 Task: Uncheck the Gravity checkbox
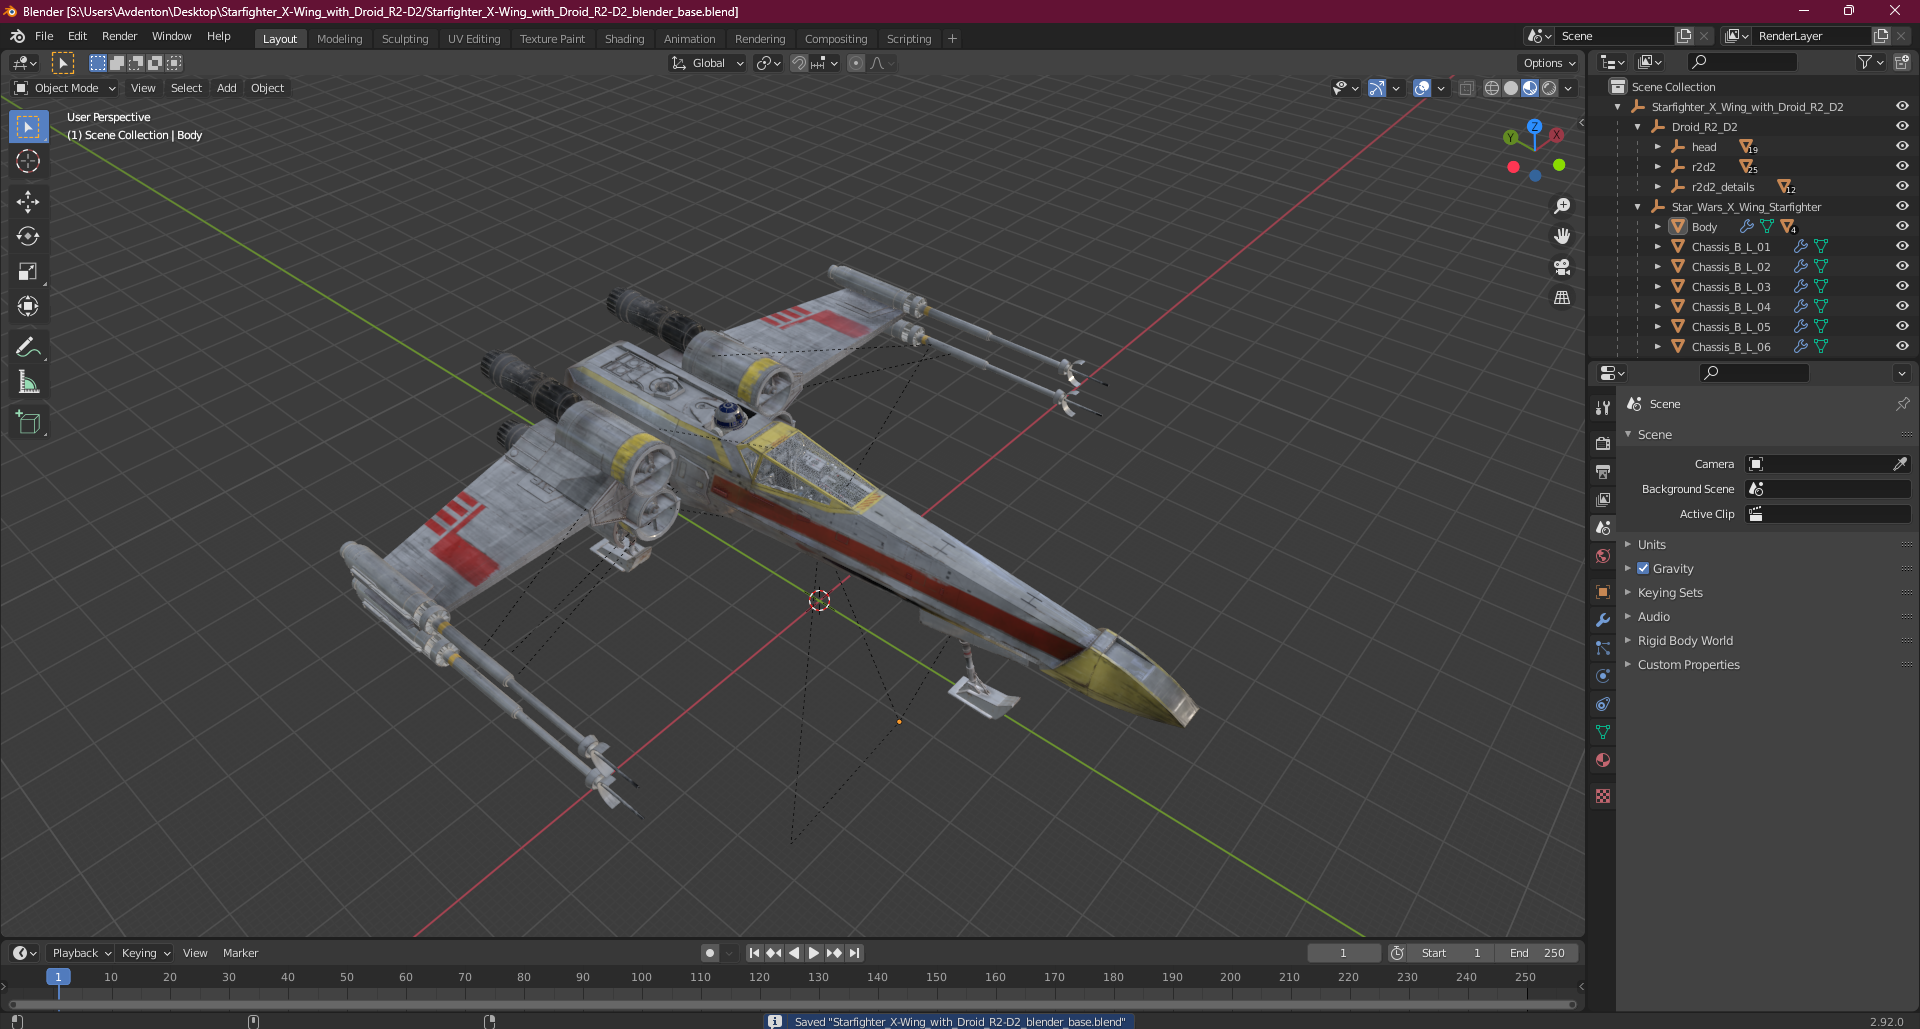click(x=1643, y=568)
